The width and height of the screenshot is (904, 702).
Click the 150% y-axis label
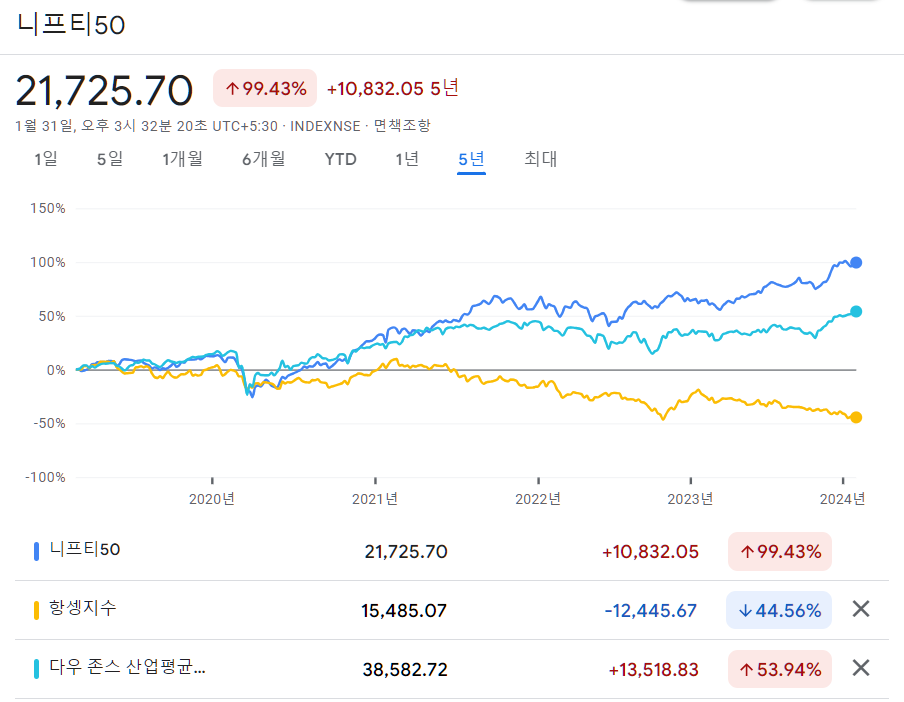48,208
